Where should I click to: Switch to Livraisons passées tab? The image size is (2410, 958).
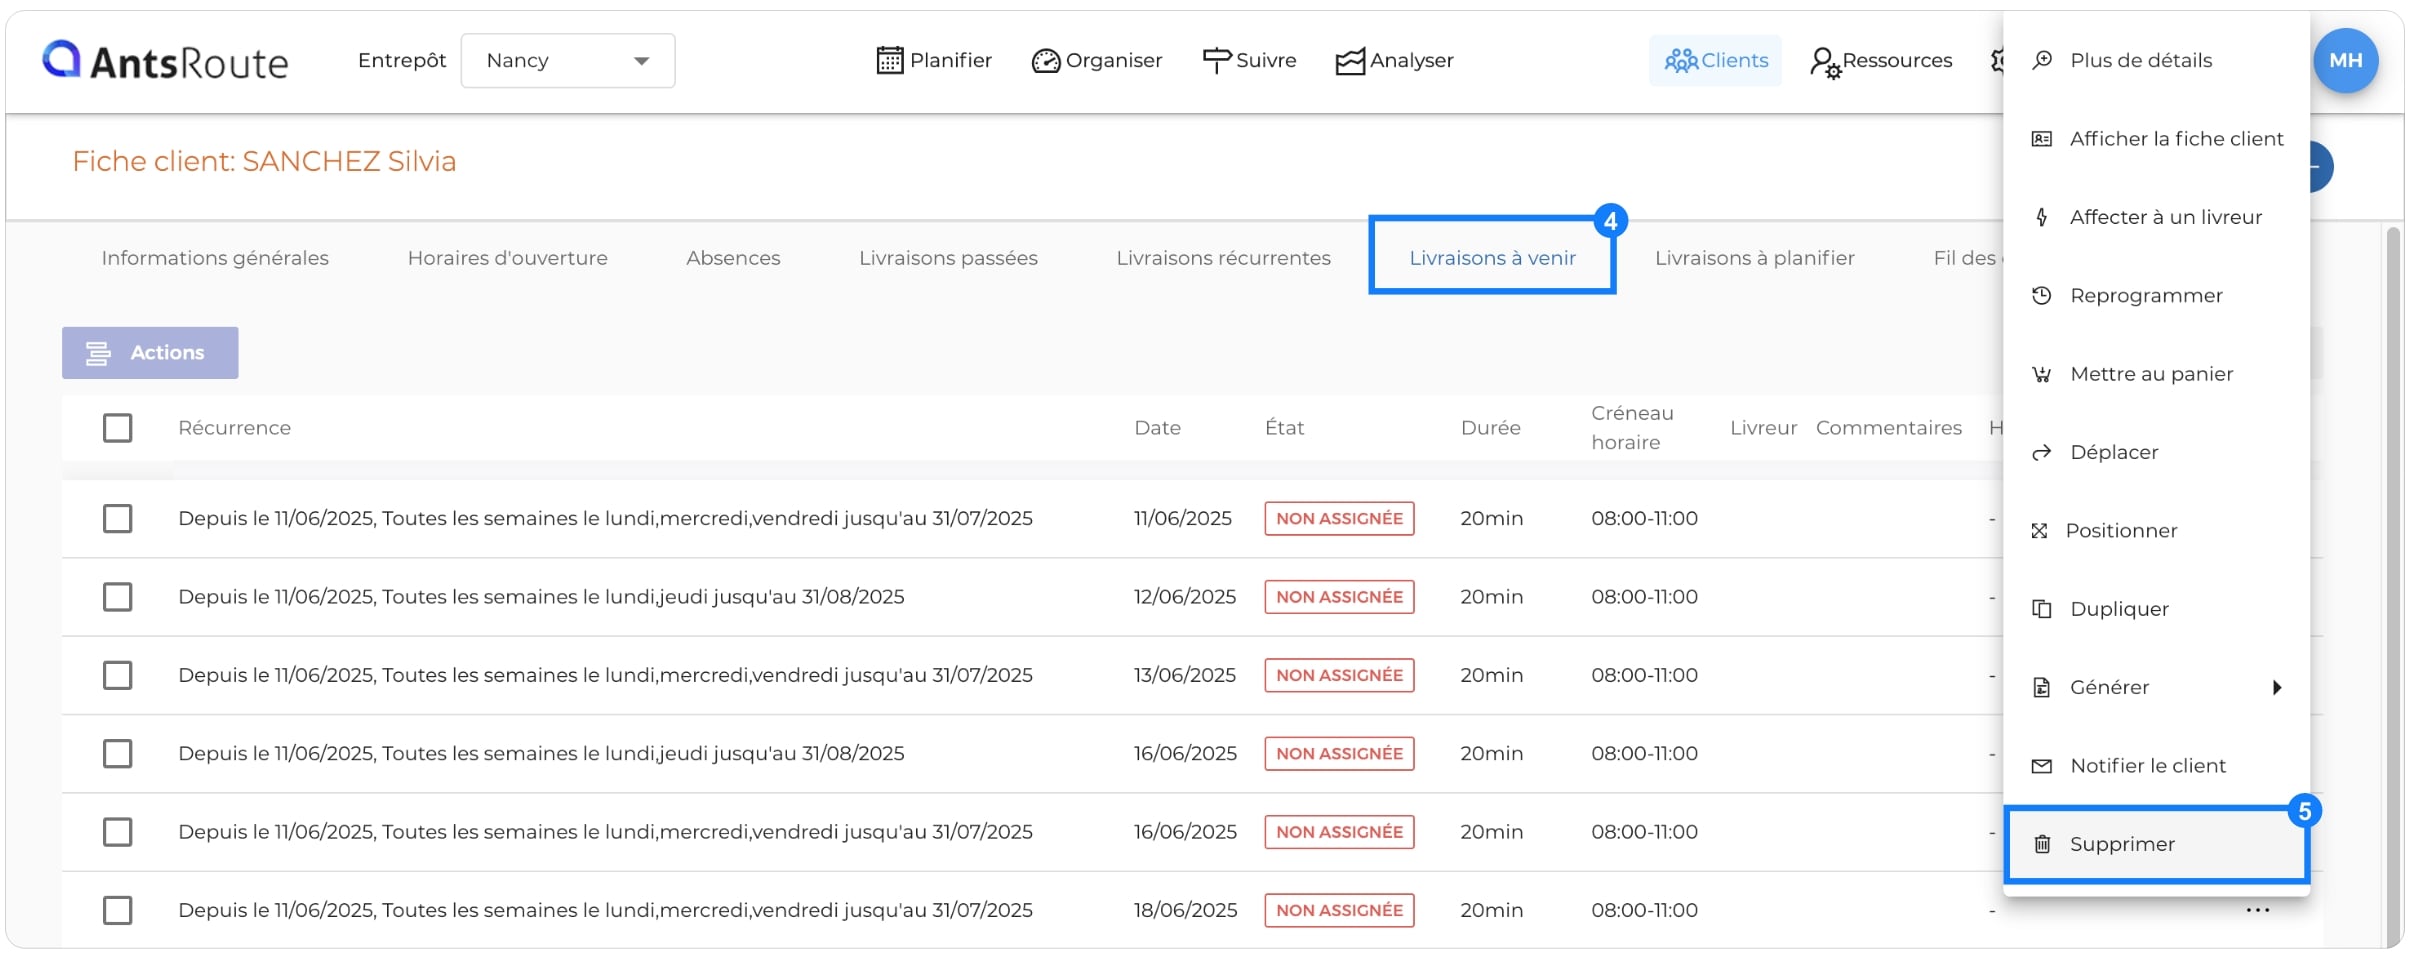[x=948, y=258]
